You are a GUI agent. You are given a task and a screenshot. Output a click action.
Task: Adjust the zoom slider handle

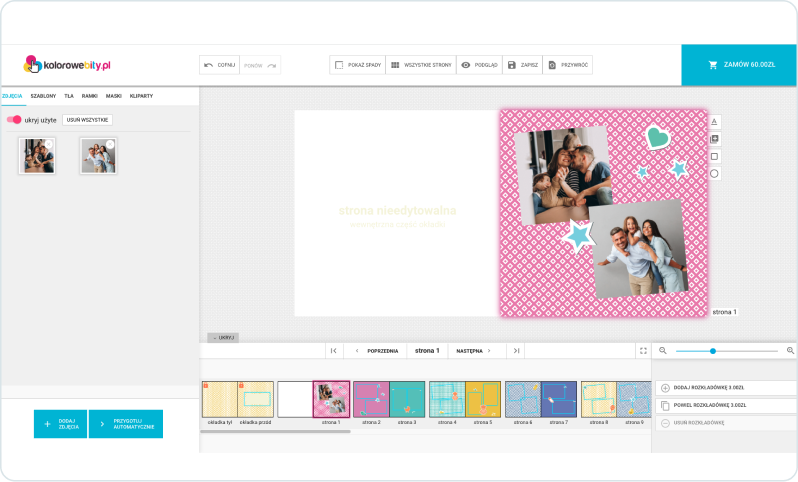point(713,351)
